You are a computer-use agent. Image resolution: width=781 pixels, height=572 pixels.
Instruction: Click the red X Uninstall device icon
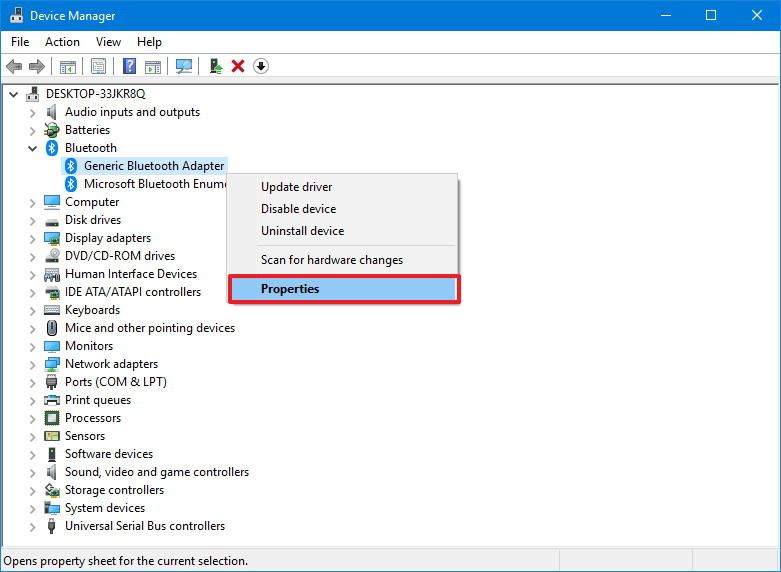(238, 66)
